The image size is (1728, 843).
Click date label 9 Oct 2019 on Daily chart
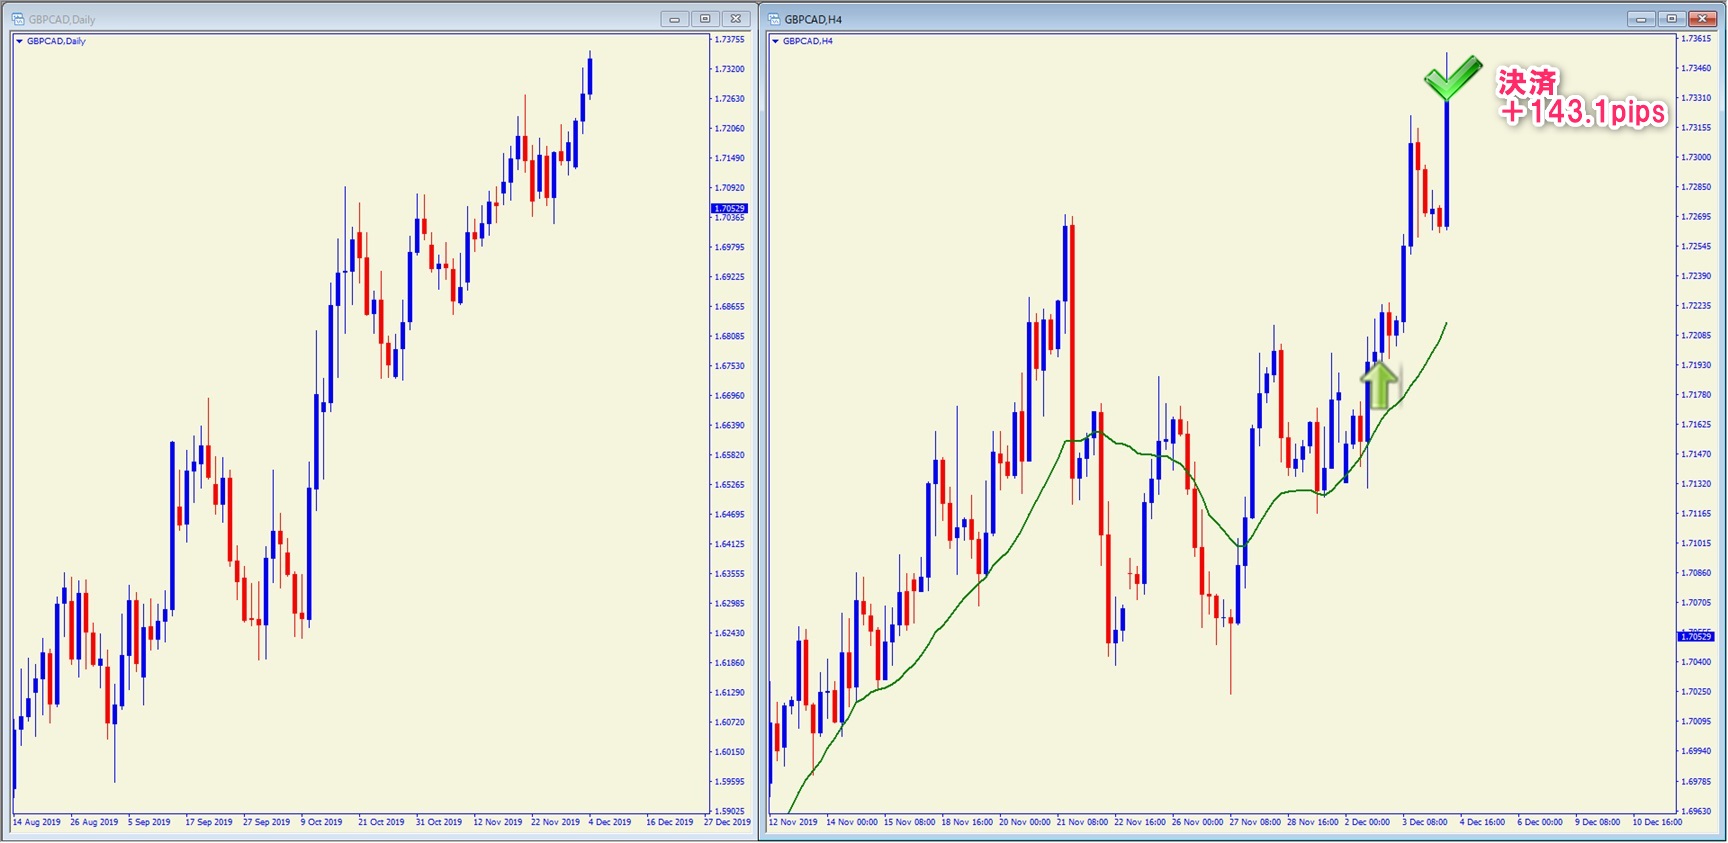(322, 822)
